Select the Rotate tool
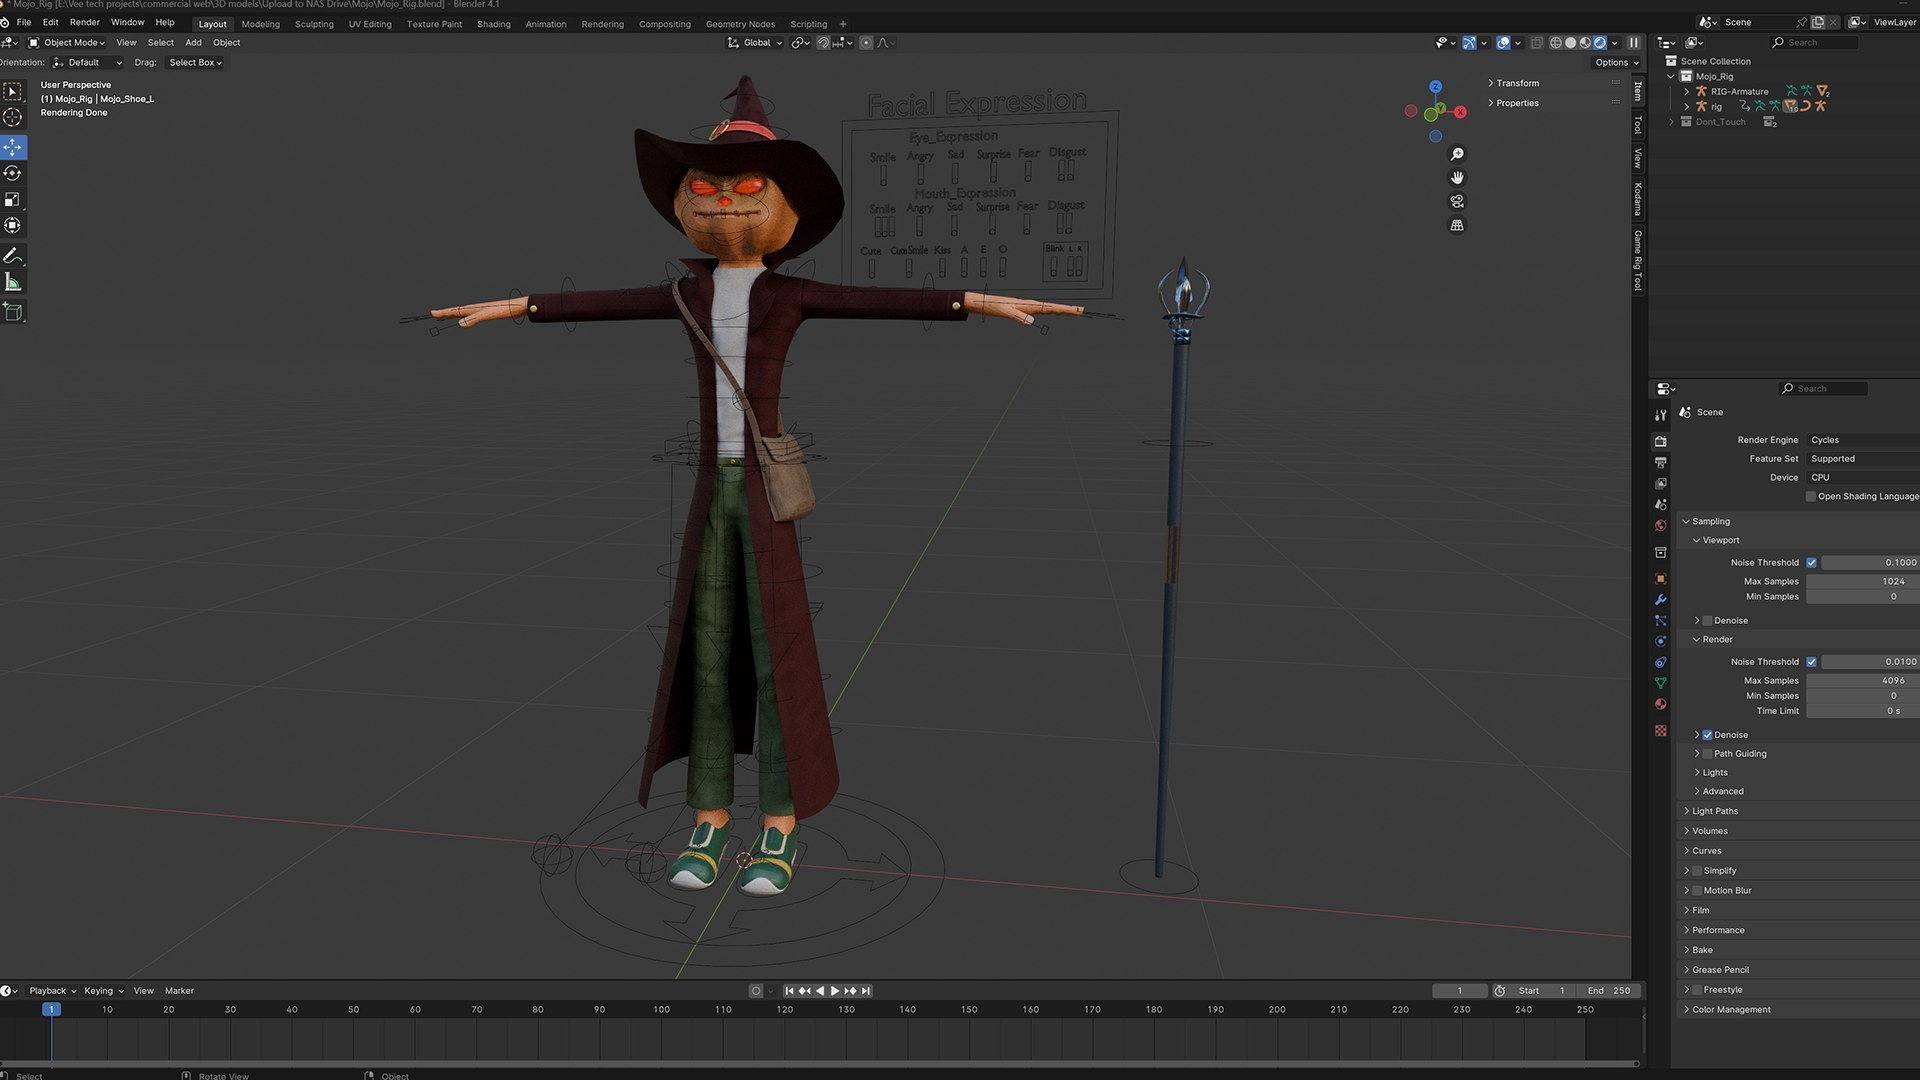Screen dimensions: 1920x1080 pos(13,173)
